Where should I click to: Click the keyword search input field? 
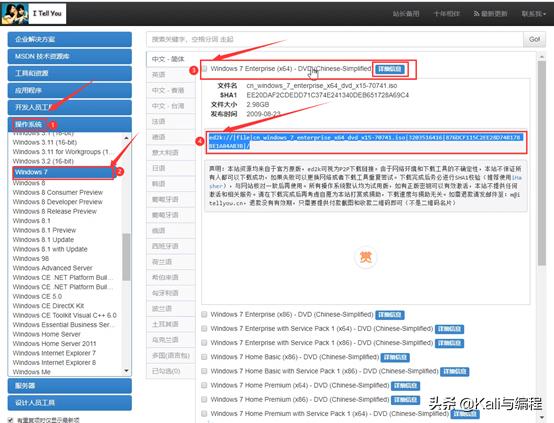click(x=335, y=39)
